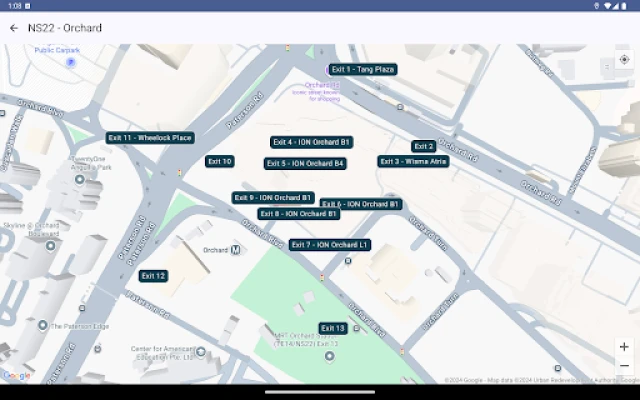640x400 pixels.
Task: Open the Exit 7 - ION Orchard L1 marker
Action: coord(330,245)
